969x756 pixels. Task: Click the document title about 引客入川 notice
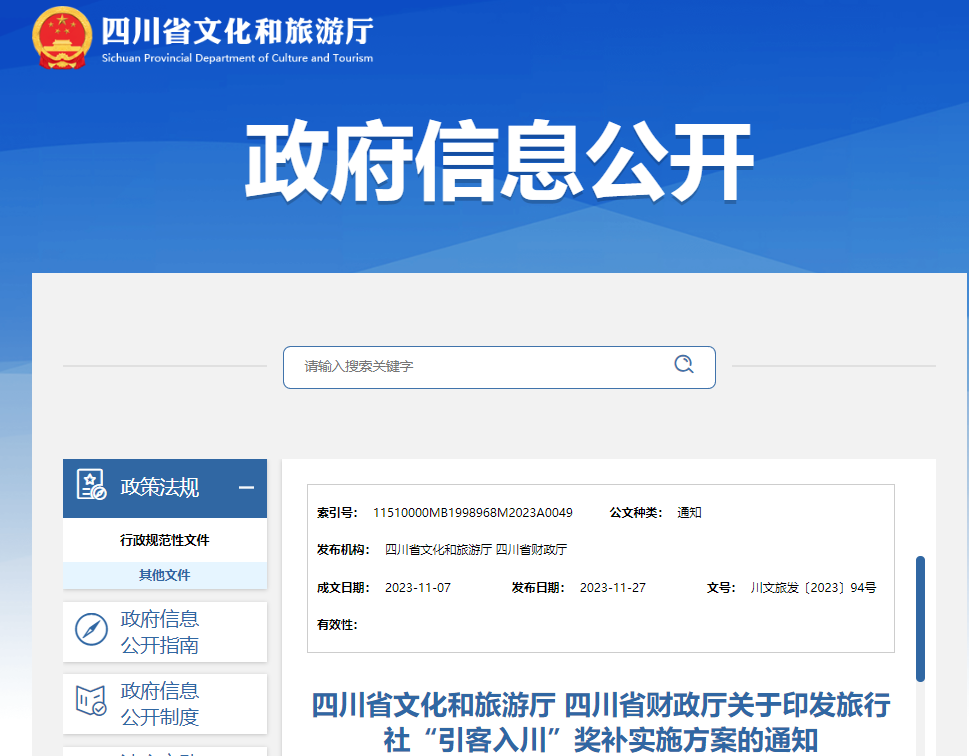(601, 721)
